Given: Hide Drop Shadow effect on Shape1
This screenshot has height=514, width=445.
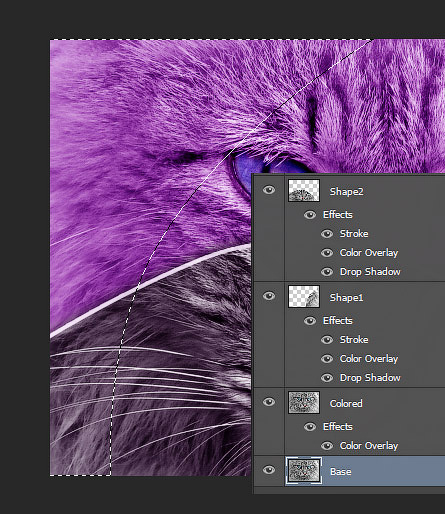Looking at the screenshot, I should pos(327,378).
